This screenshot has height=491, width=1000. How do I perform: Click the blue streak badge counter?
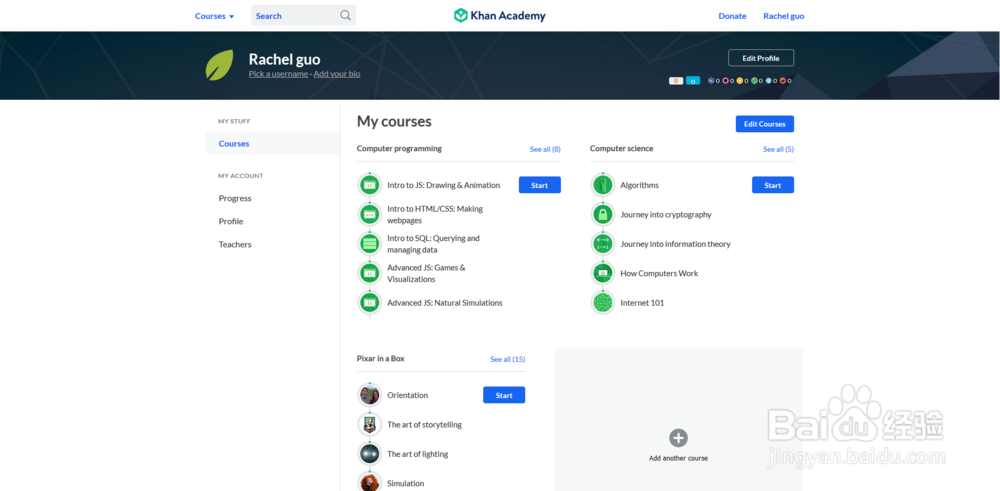pyautogui.click(x=693, y=81)
